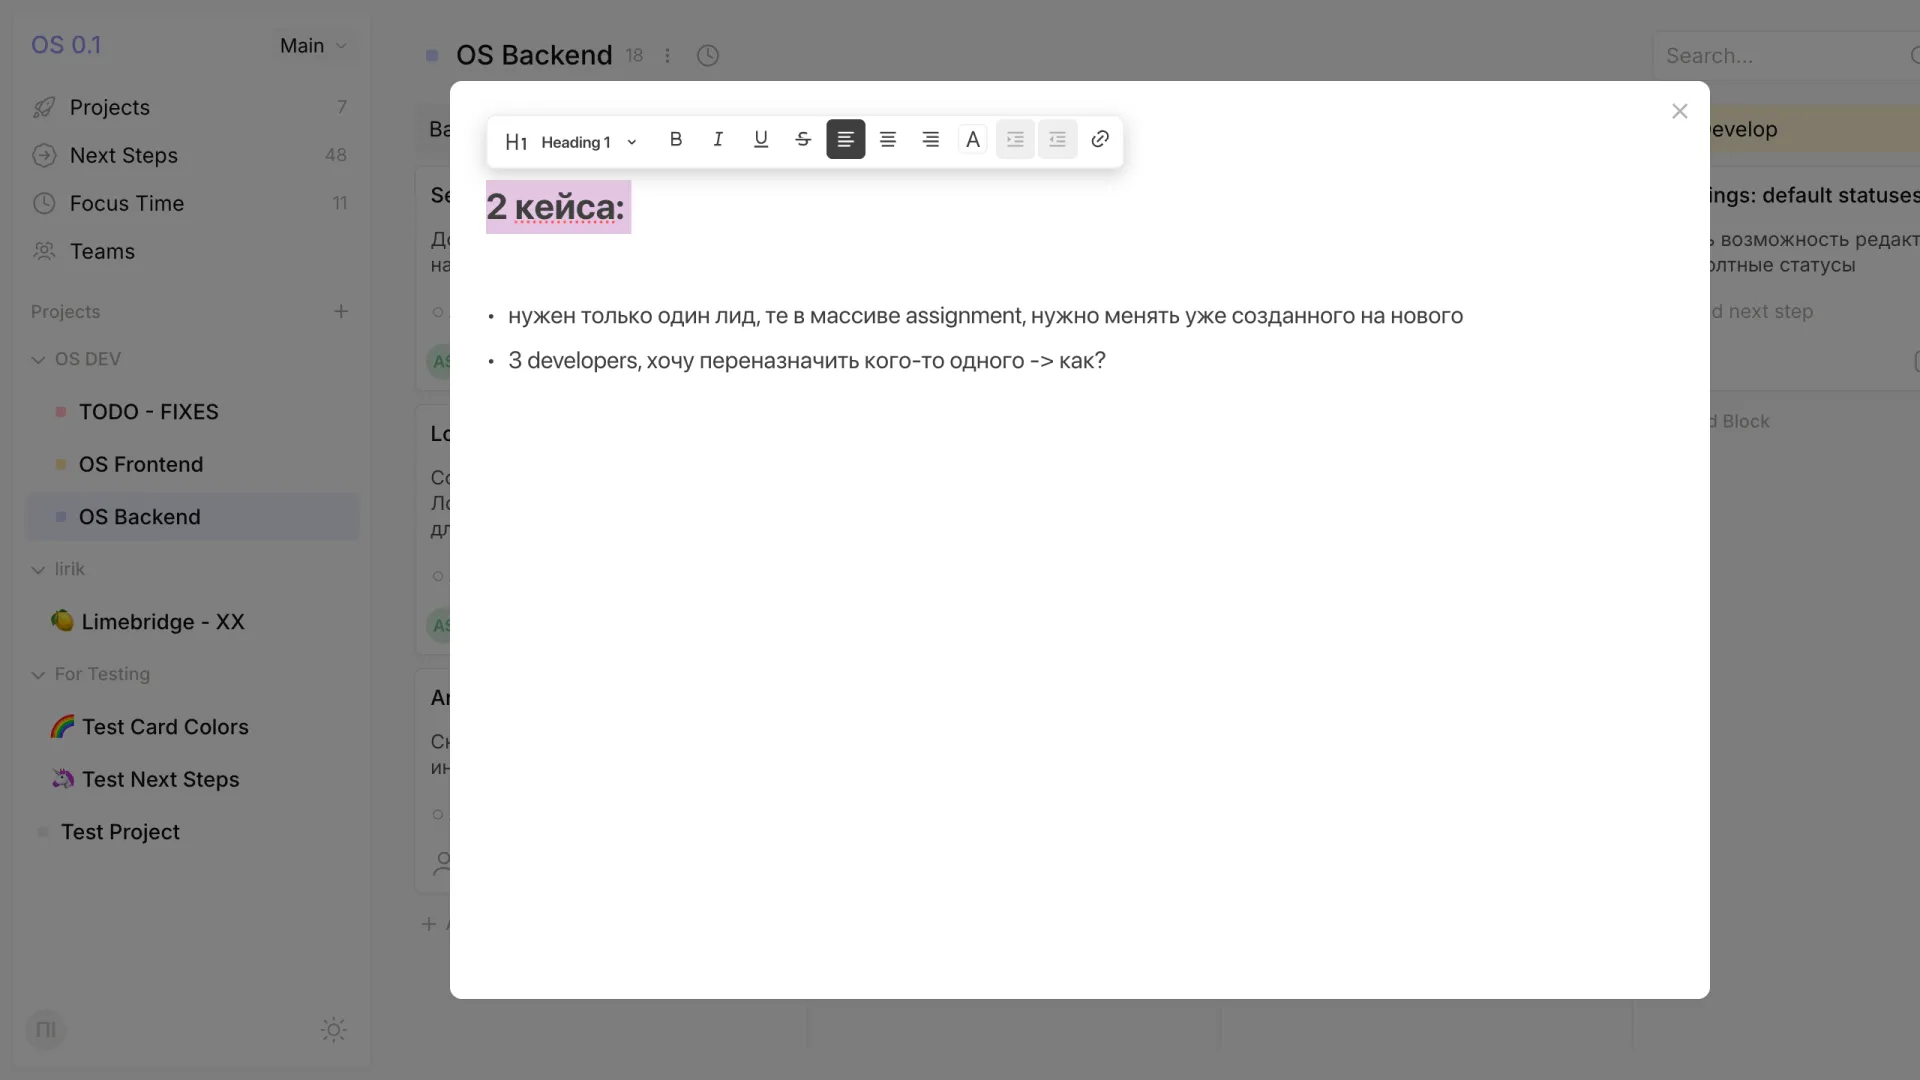
Task: Apply strikethrough formatting
Action: tap(803, 139)
